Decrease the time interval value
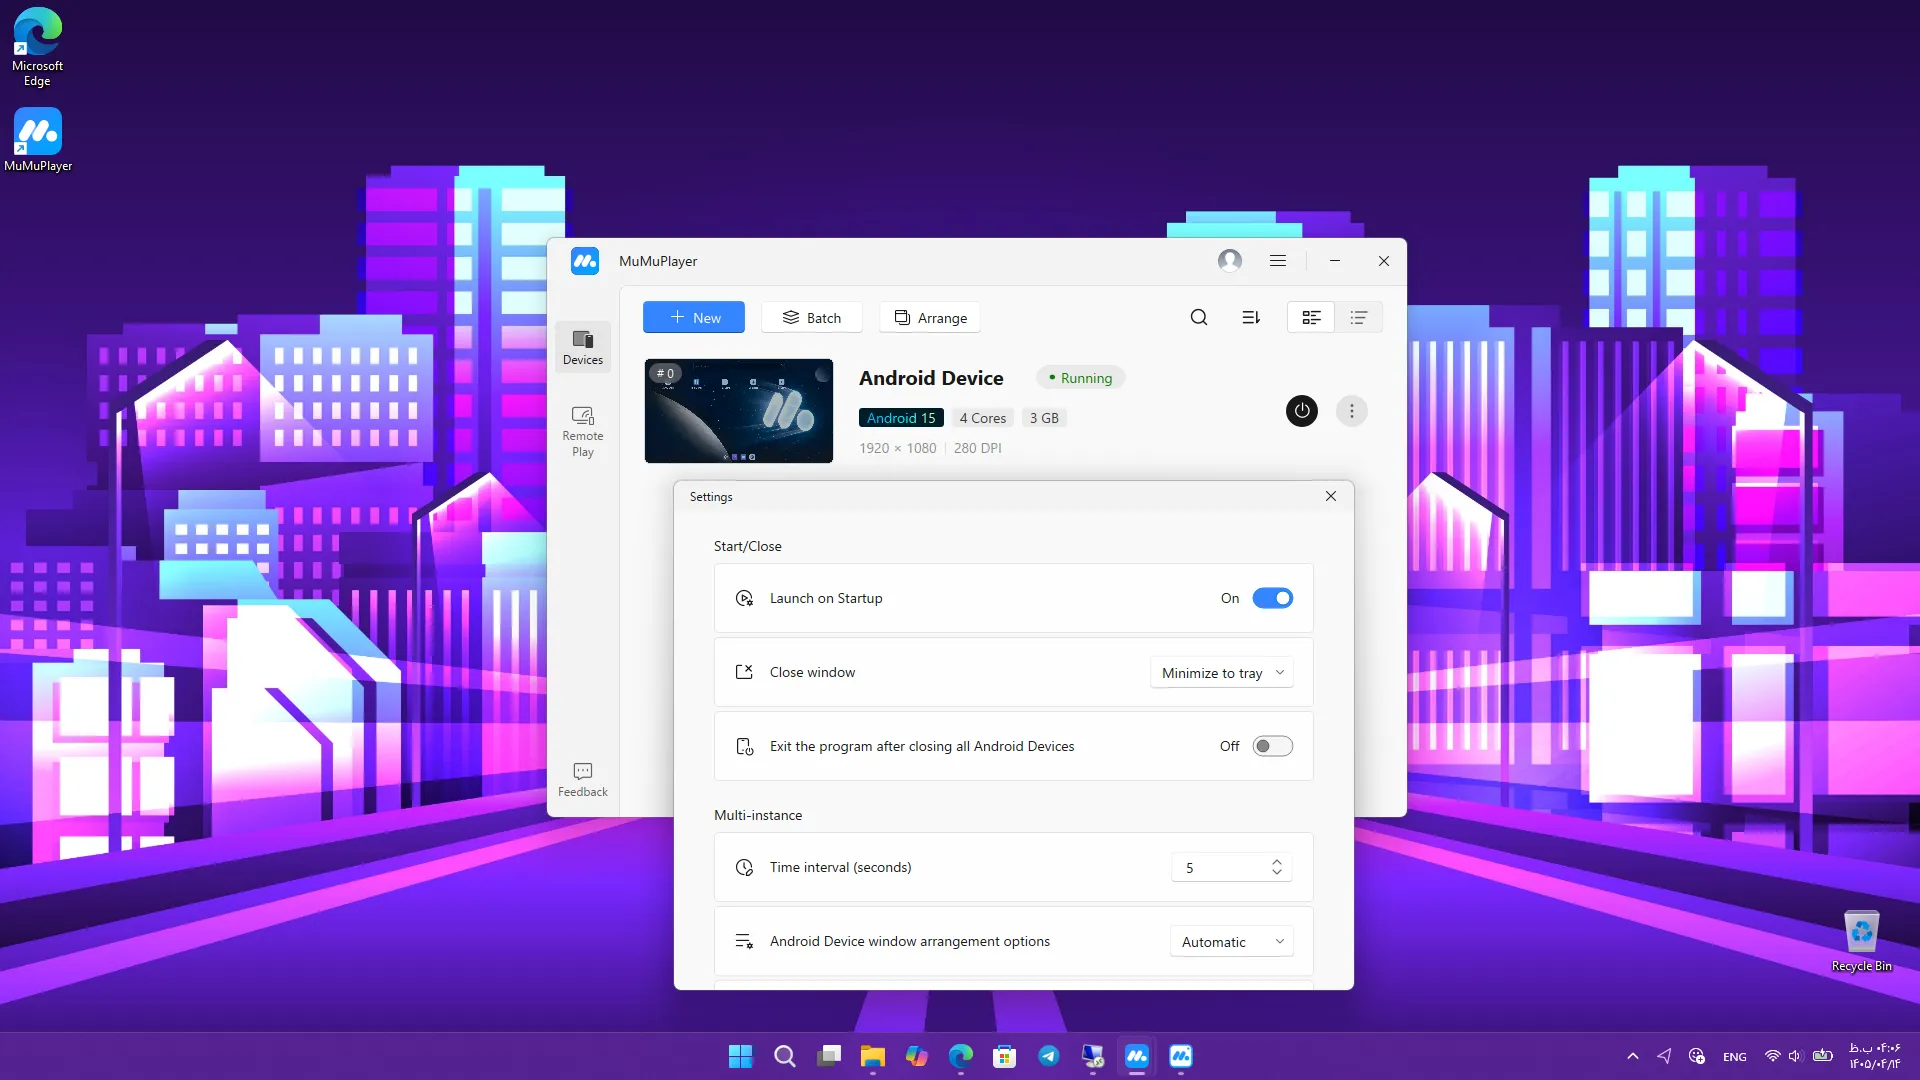Viewport: 1920px width, 1080px height. [x=1277, y=873]
